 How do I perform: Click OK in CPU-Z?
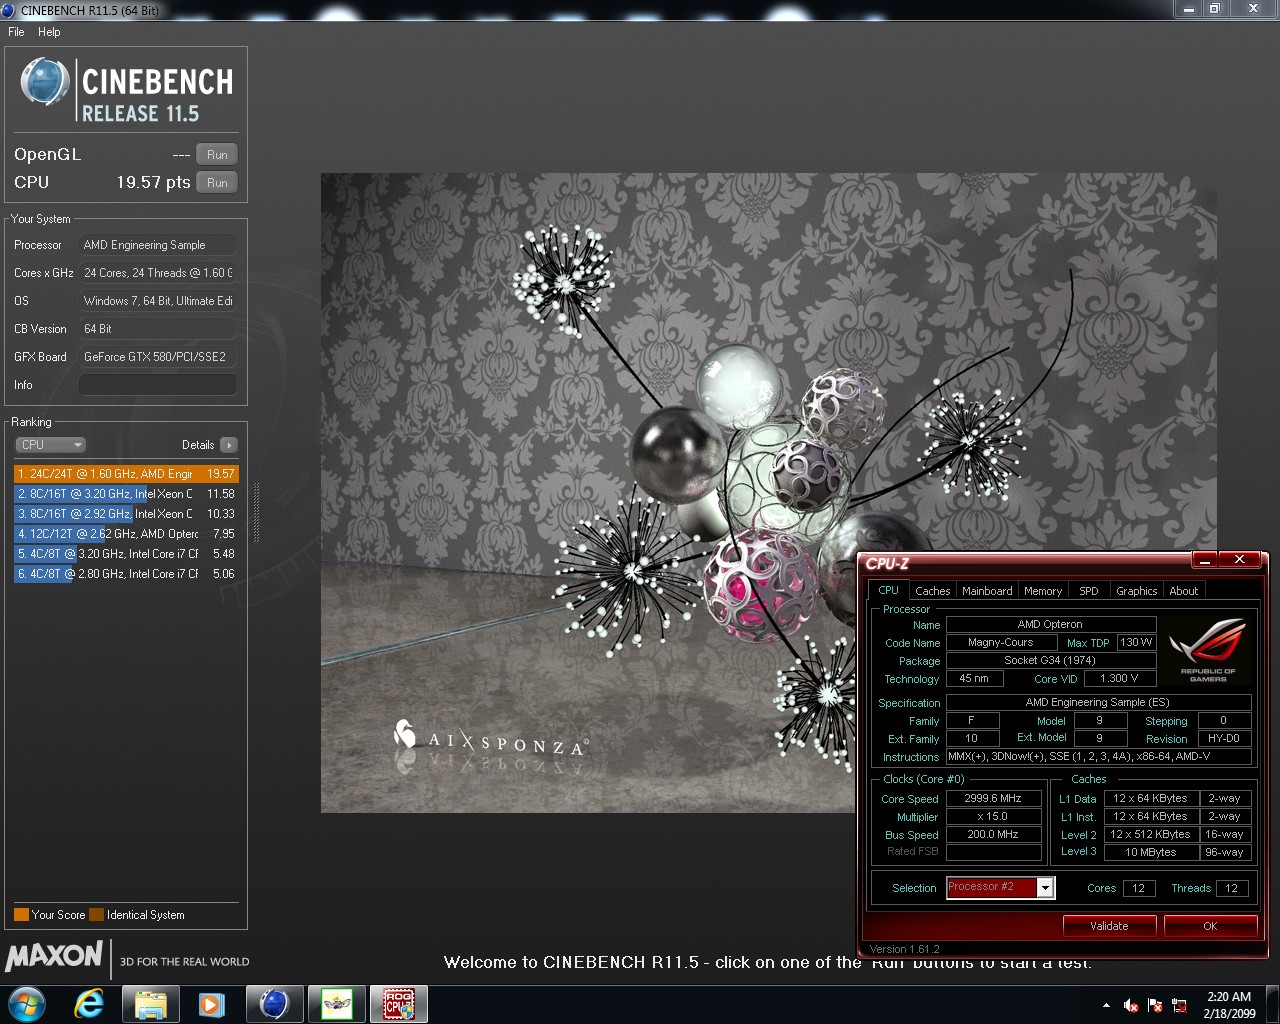[1210, 926]
